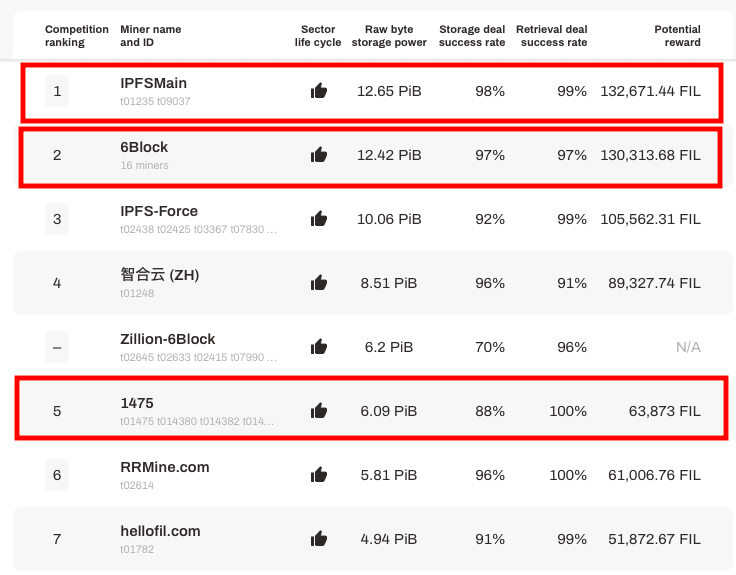Click the thumbs-up icon in Zillion-6Block row

pos(319,347)
